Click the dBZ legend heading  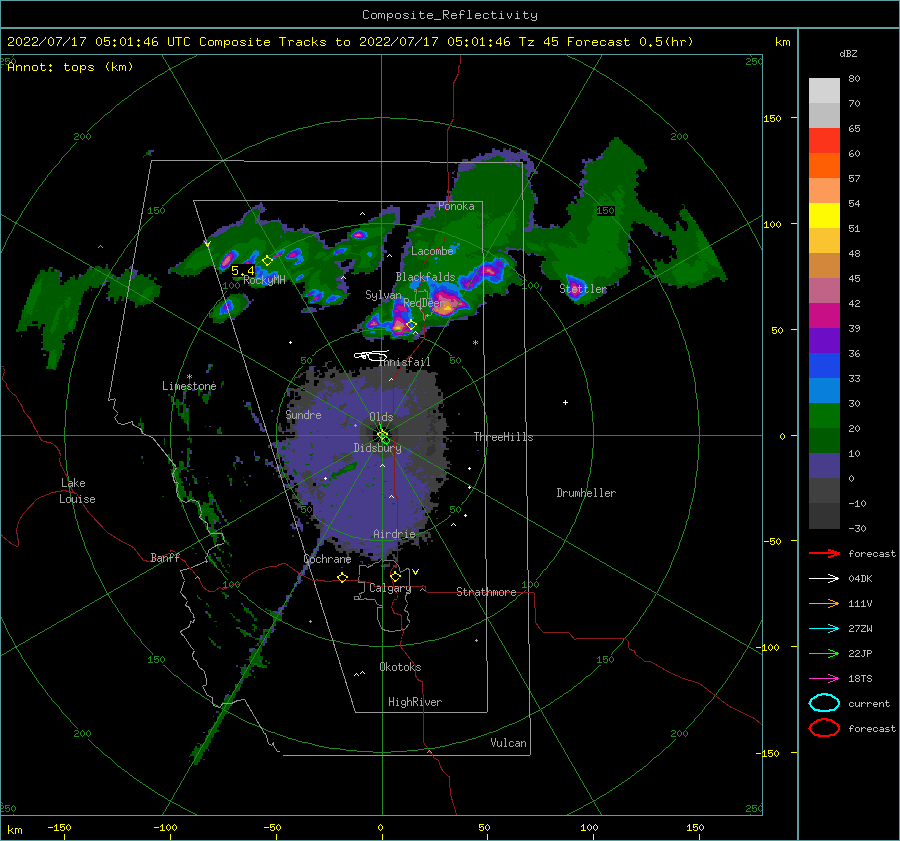click(848, 53)
